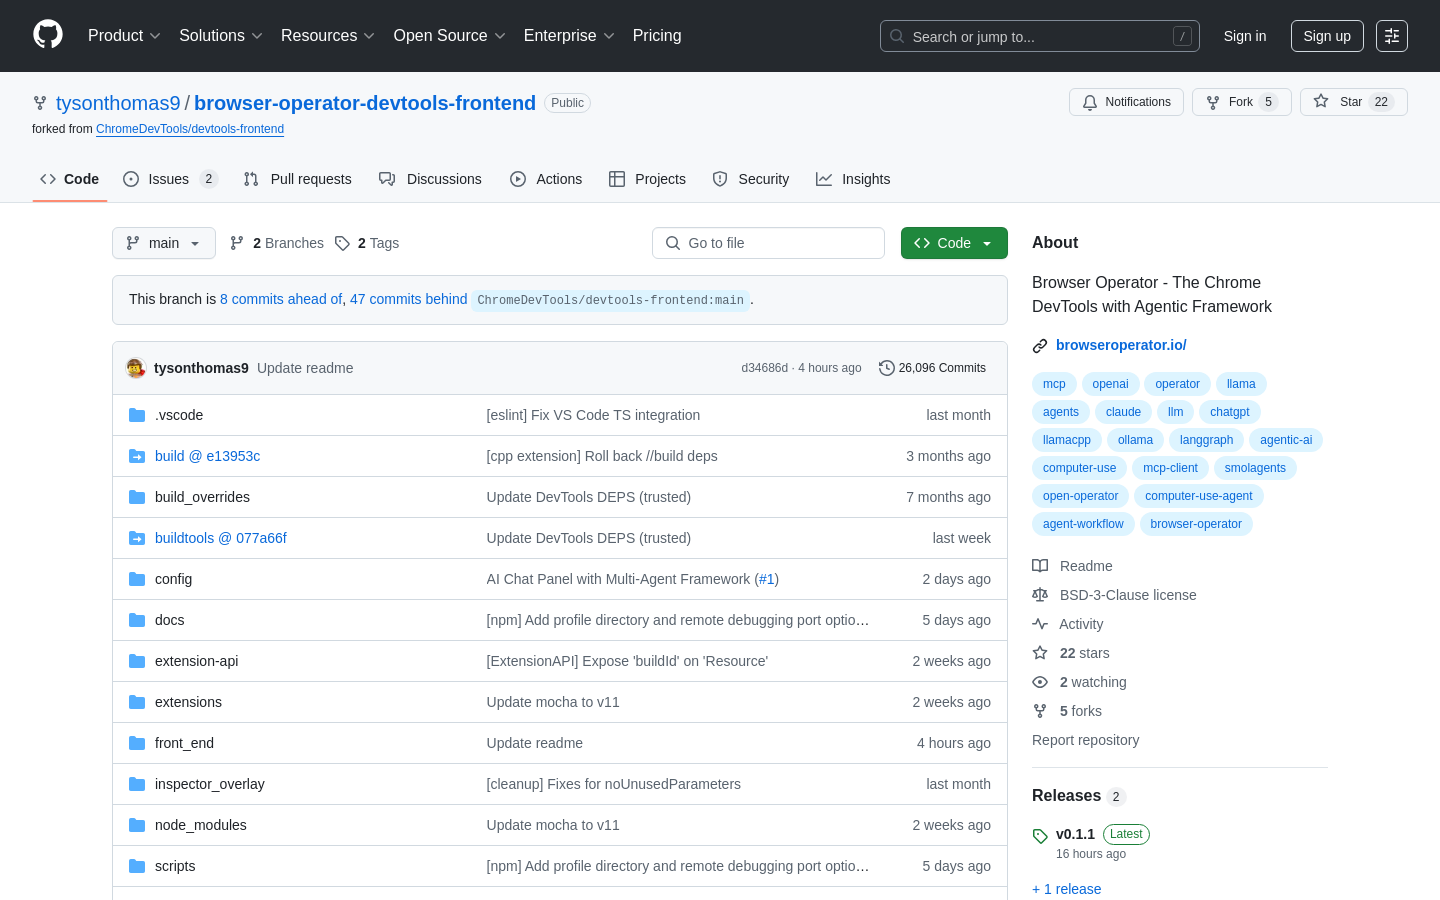Expand the Resources menu
The image size is (1440, 900).
tap(328, 36)
